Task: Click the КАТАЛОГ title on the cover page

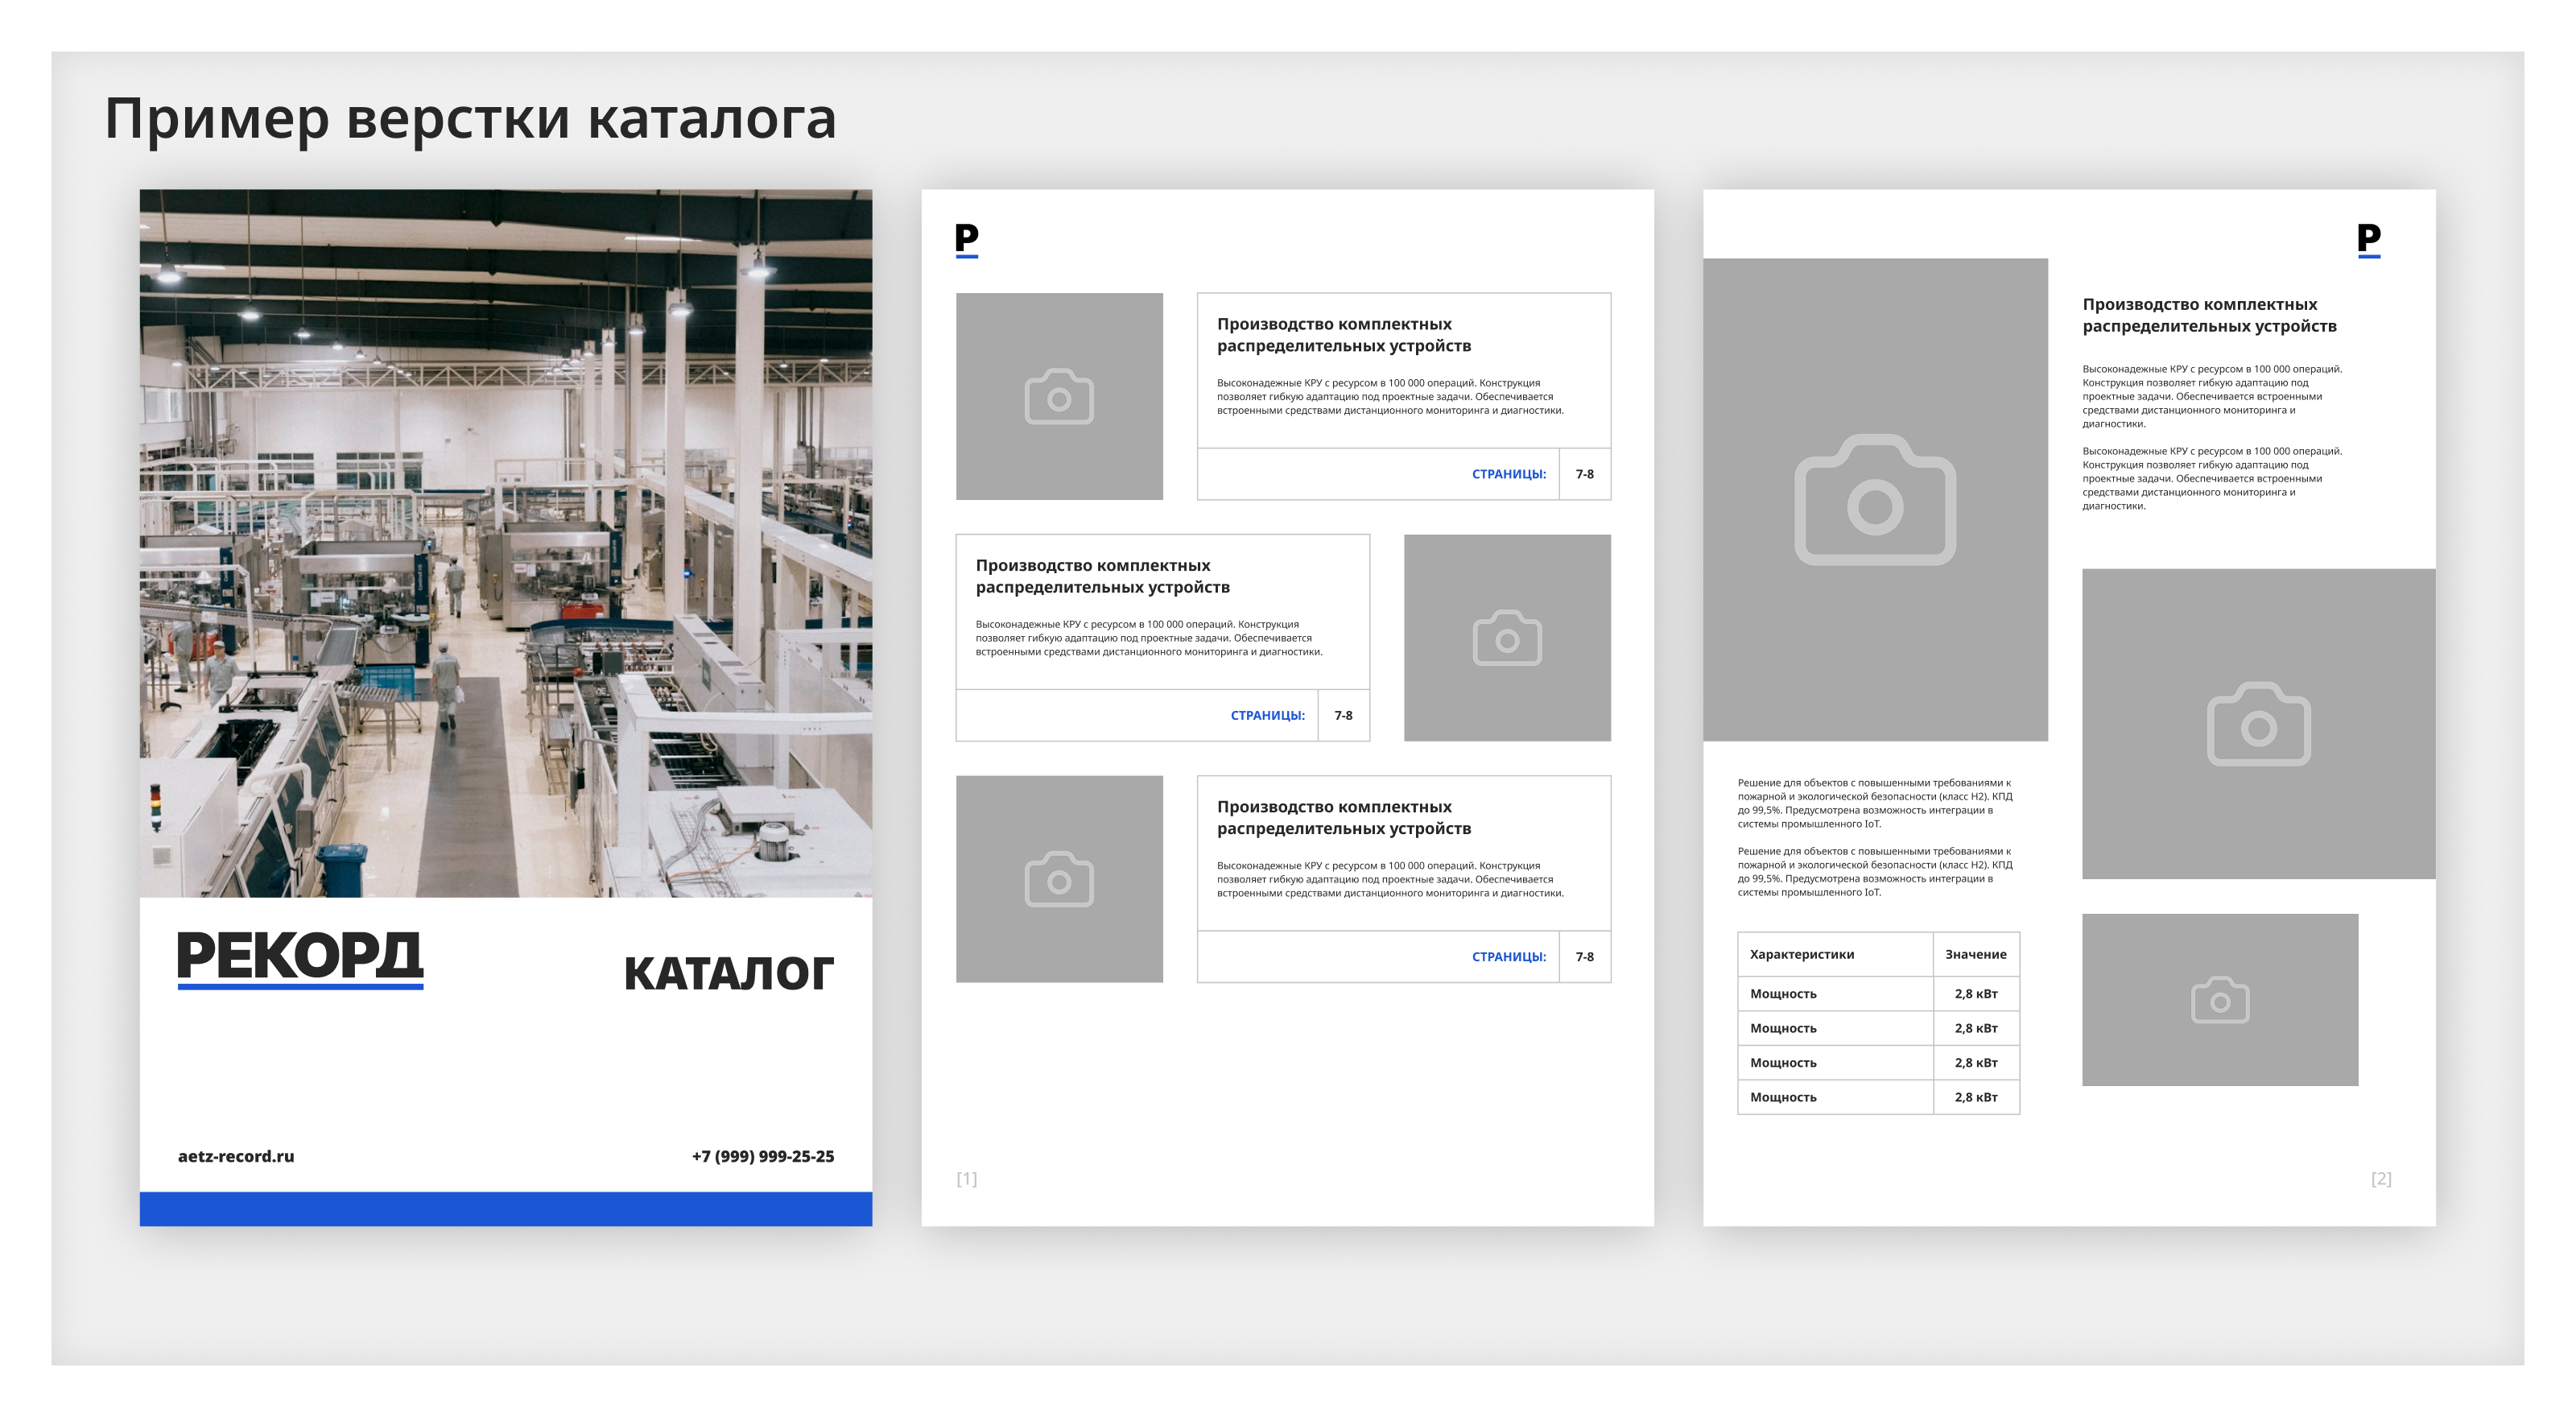Action: [x=731, y=968]
